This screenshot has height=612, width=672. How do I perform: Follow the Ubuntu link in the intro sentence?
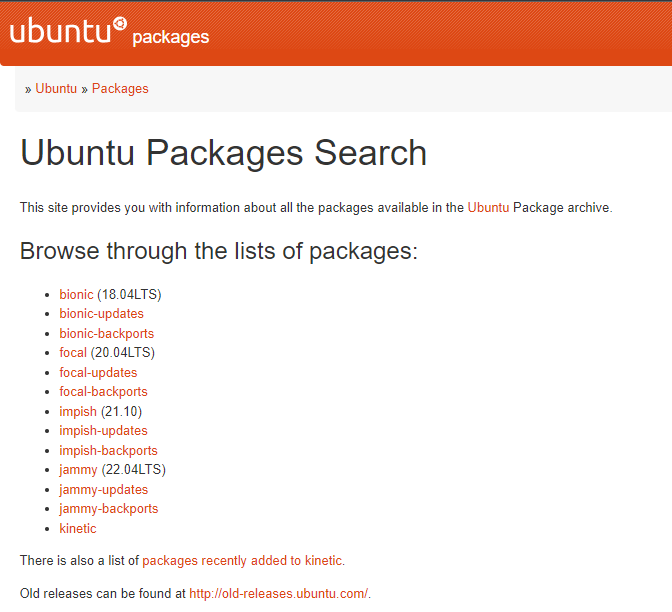[488, 207]
